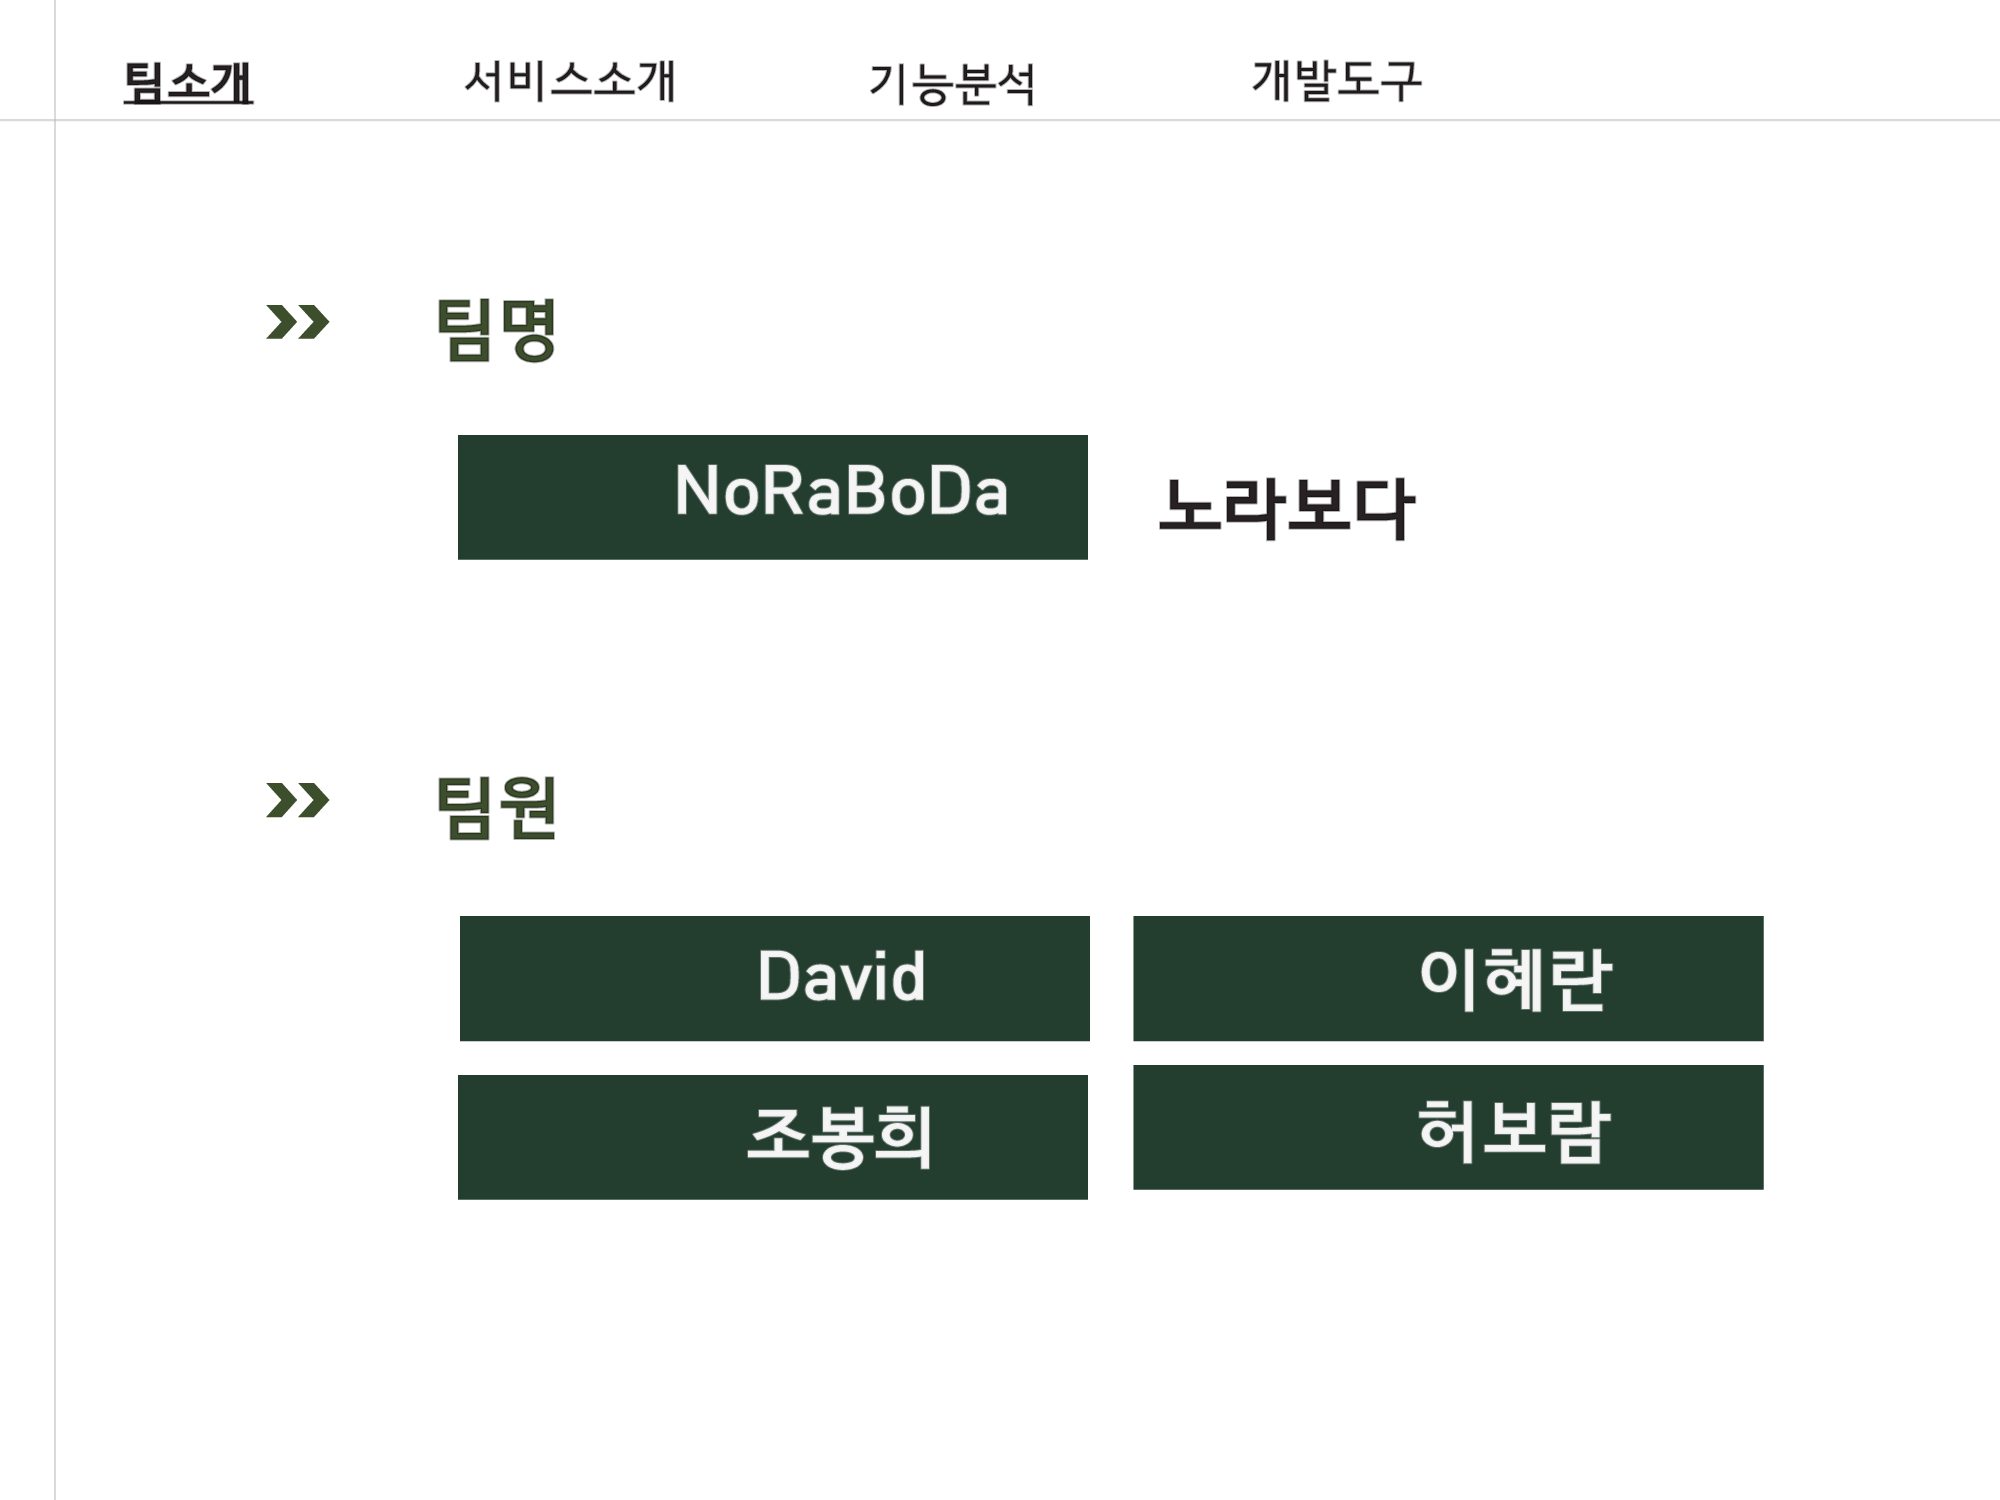Click the double chevron icon beside 팀원
This screenshot has height=1500, width=2000.
click(297, 800)
